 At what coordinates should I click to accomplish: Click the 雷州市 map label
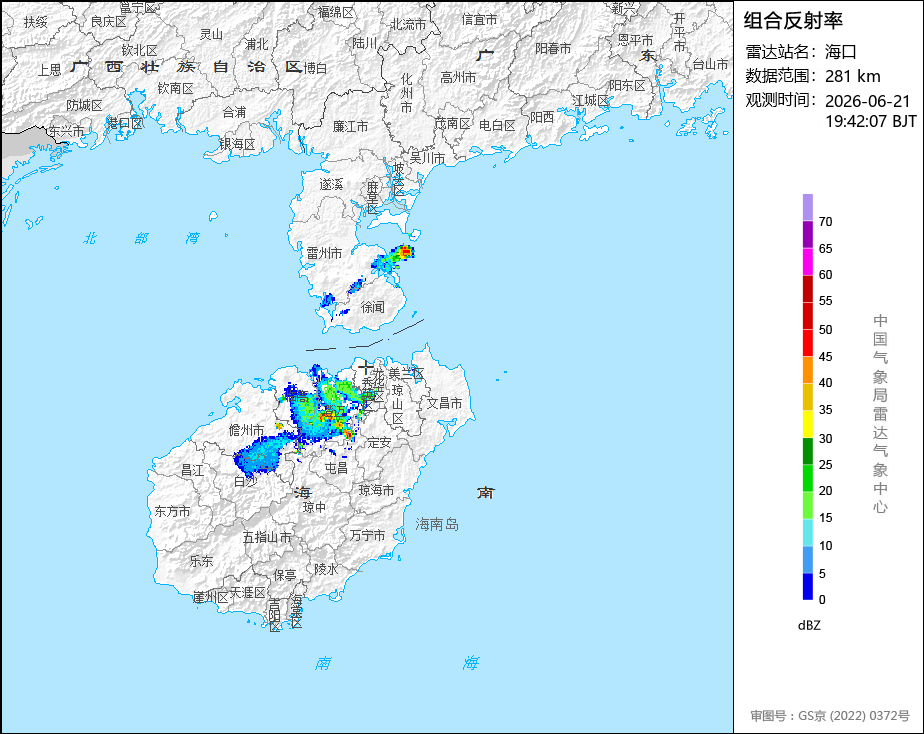(324, 253)
